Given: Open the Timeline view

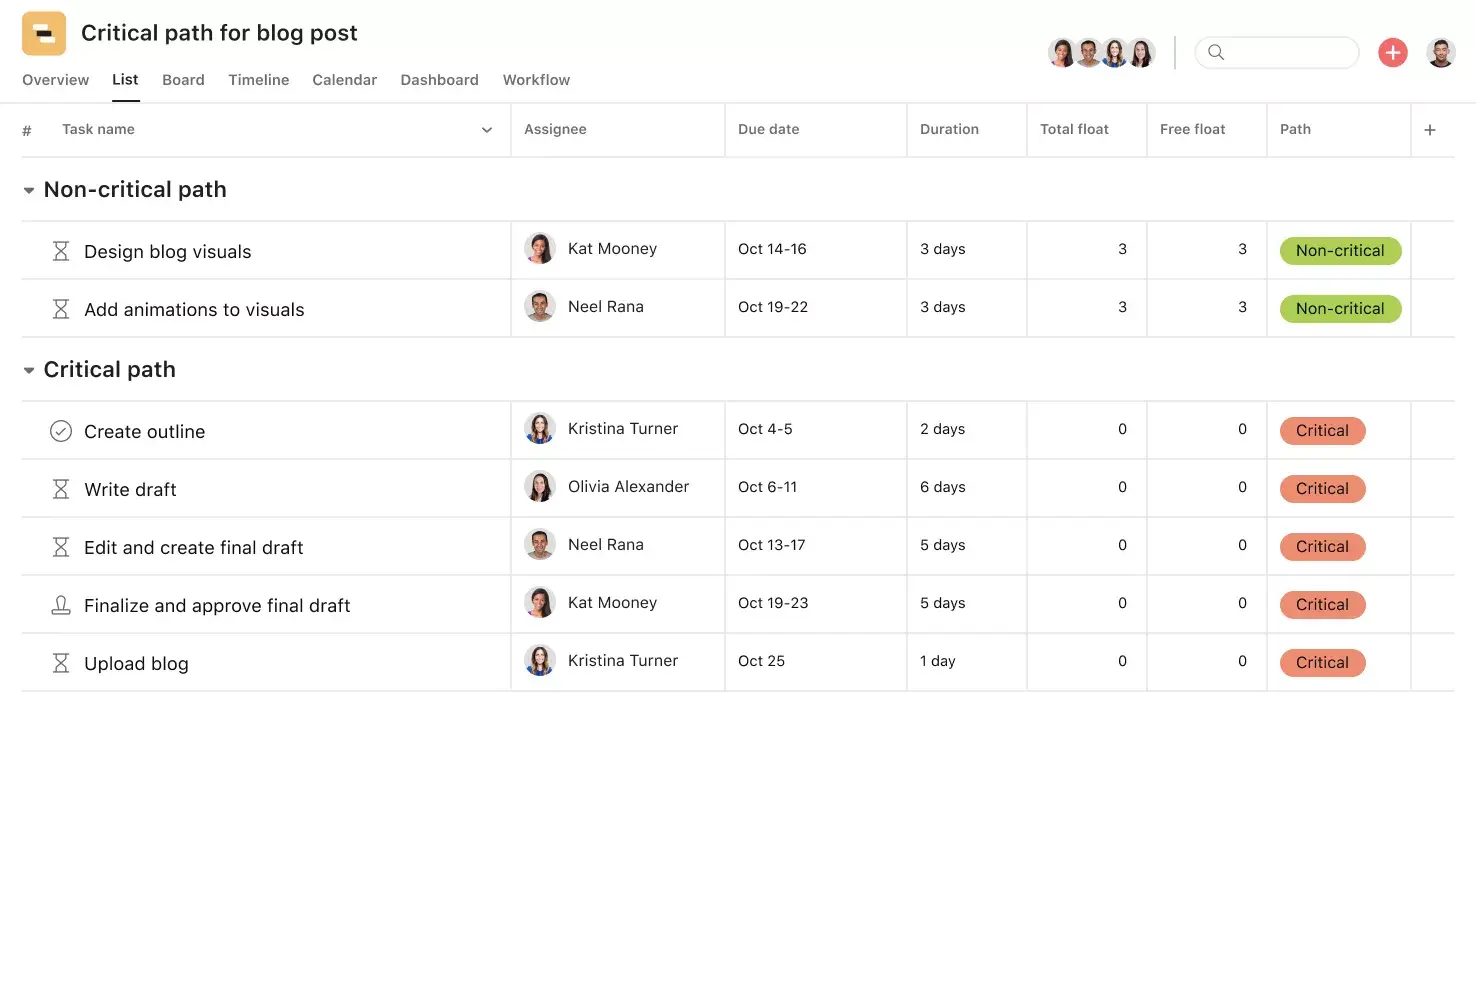Looking at the screenshot, I should point(258,80).
